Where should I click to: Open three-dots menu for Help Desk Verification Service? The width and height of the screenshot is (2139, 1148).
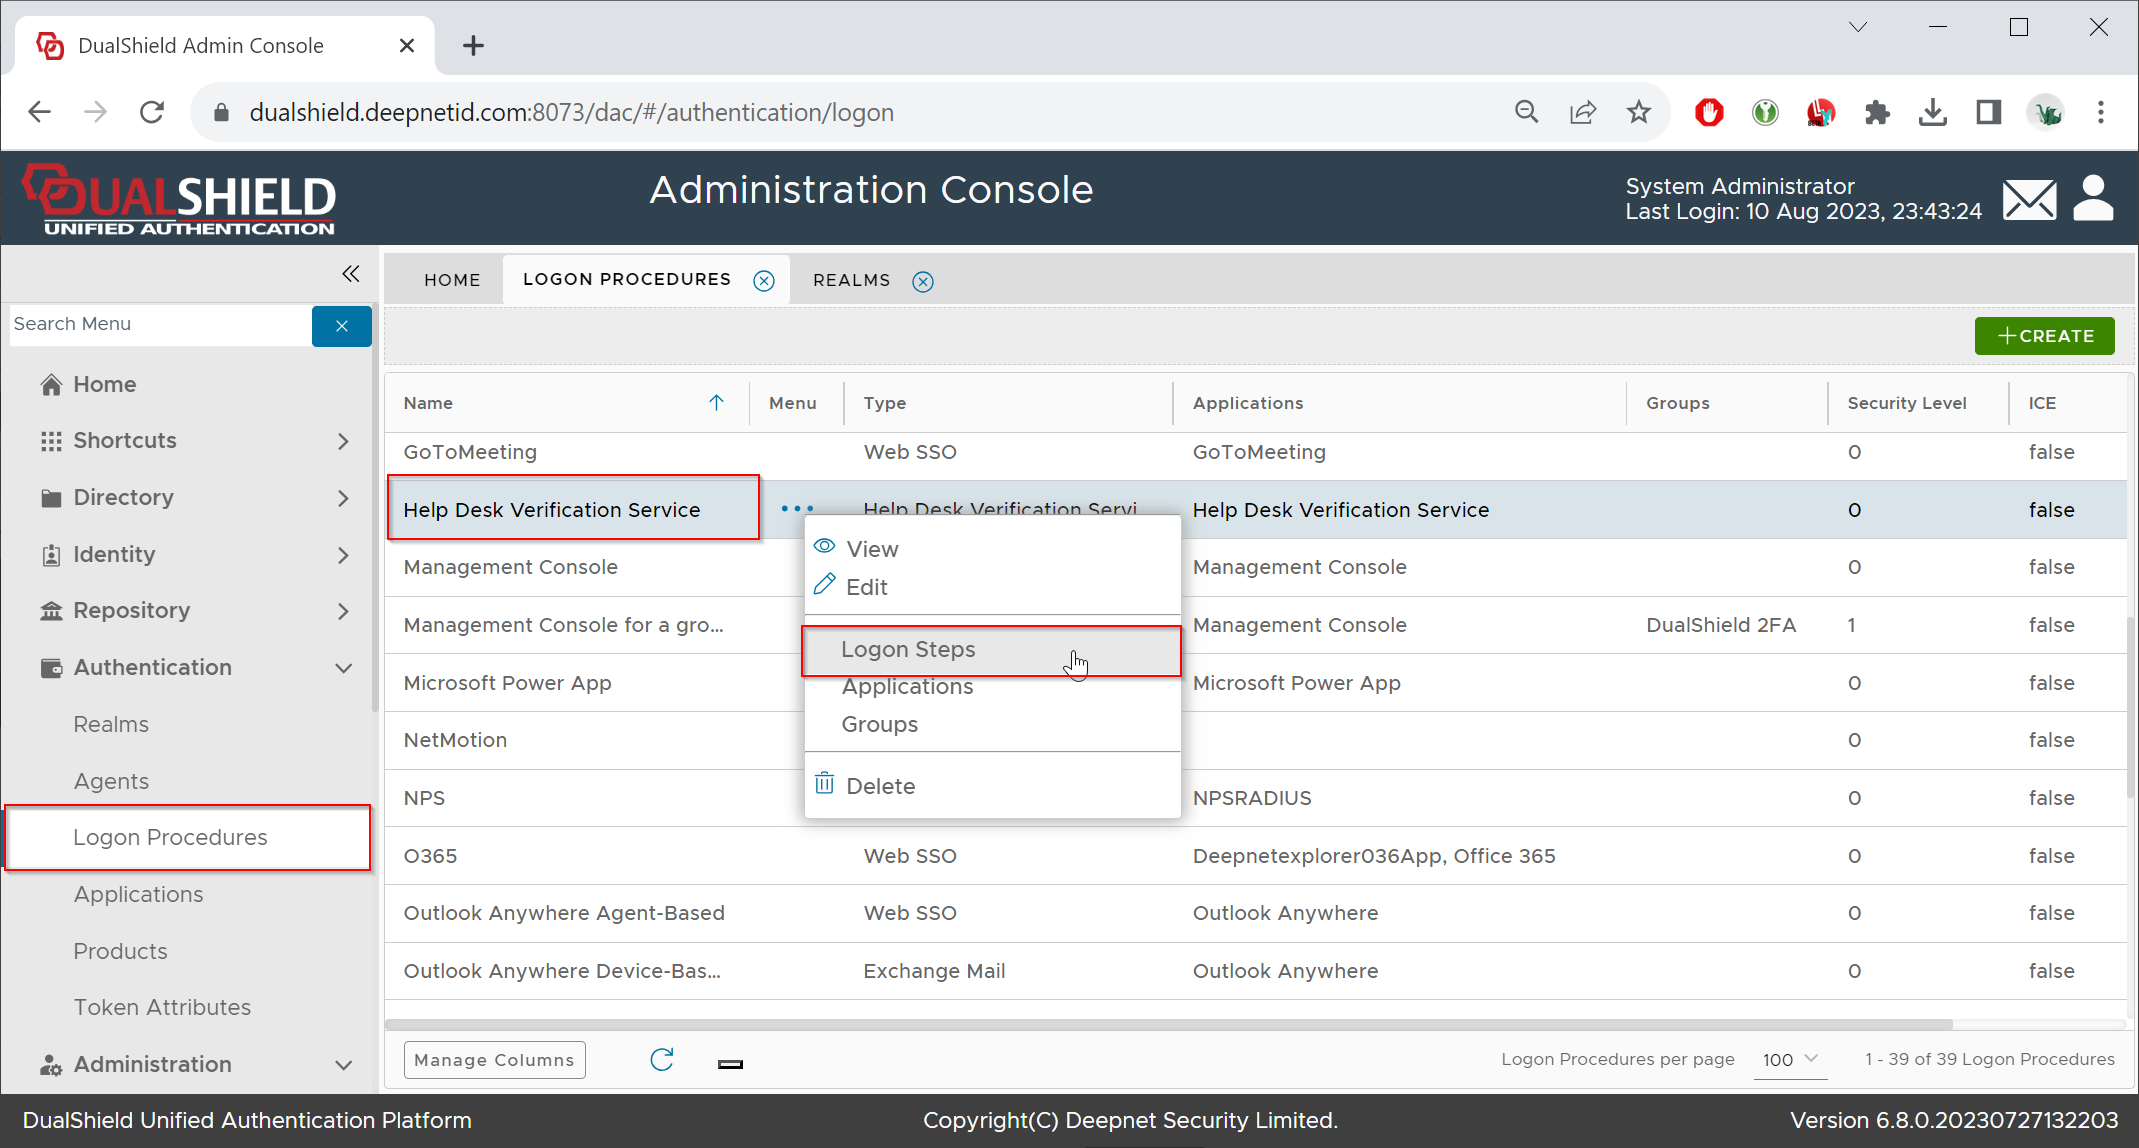797,509
